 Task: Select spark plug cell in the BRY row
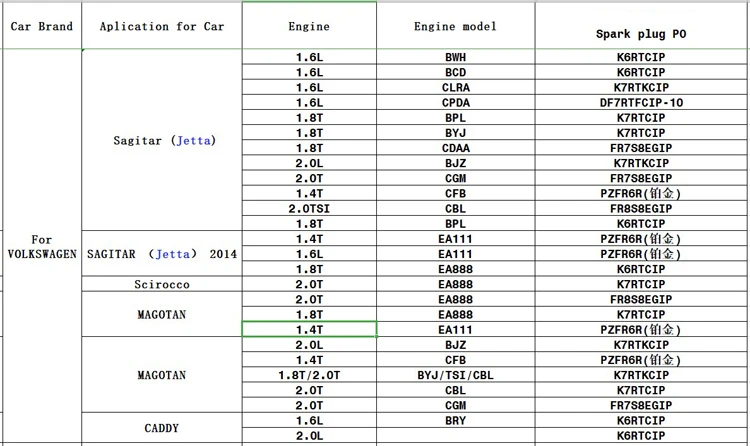pyautogui.click(x=641, y=420)
